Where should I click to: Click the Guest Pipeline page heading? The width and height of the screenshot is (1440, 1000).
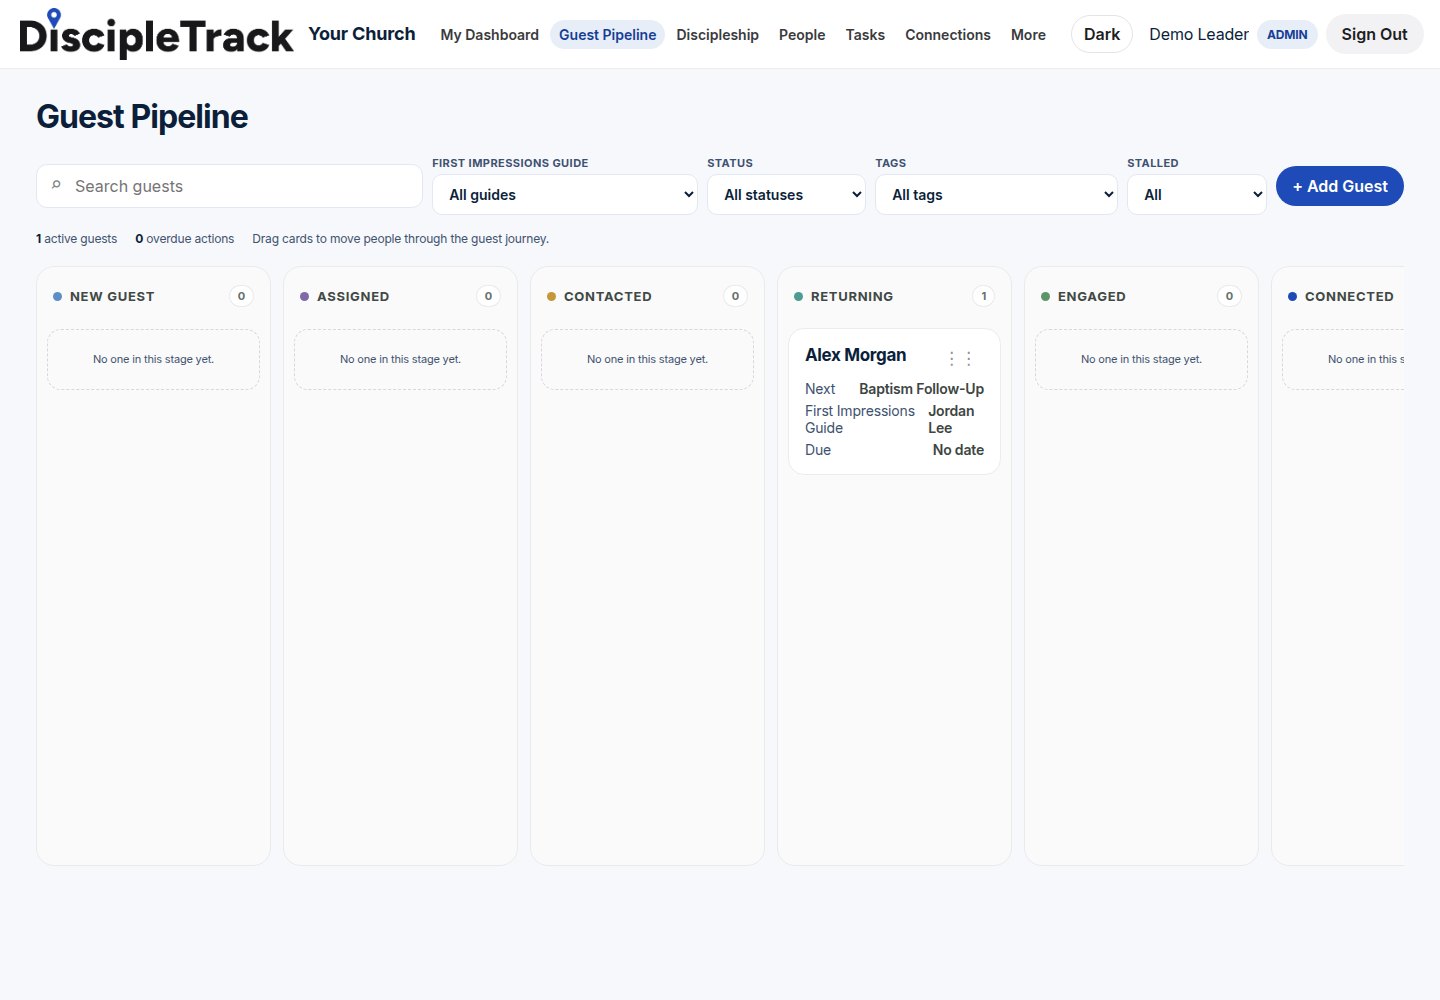[142, 117]
